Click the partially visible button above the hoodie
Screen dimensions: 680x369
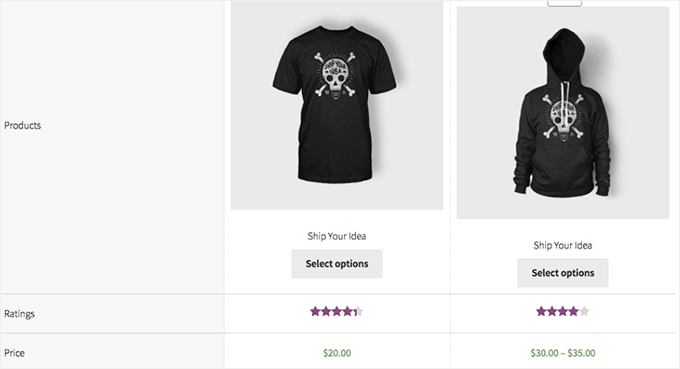coord(565,3)
